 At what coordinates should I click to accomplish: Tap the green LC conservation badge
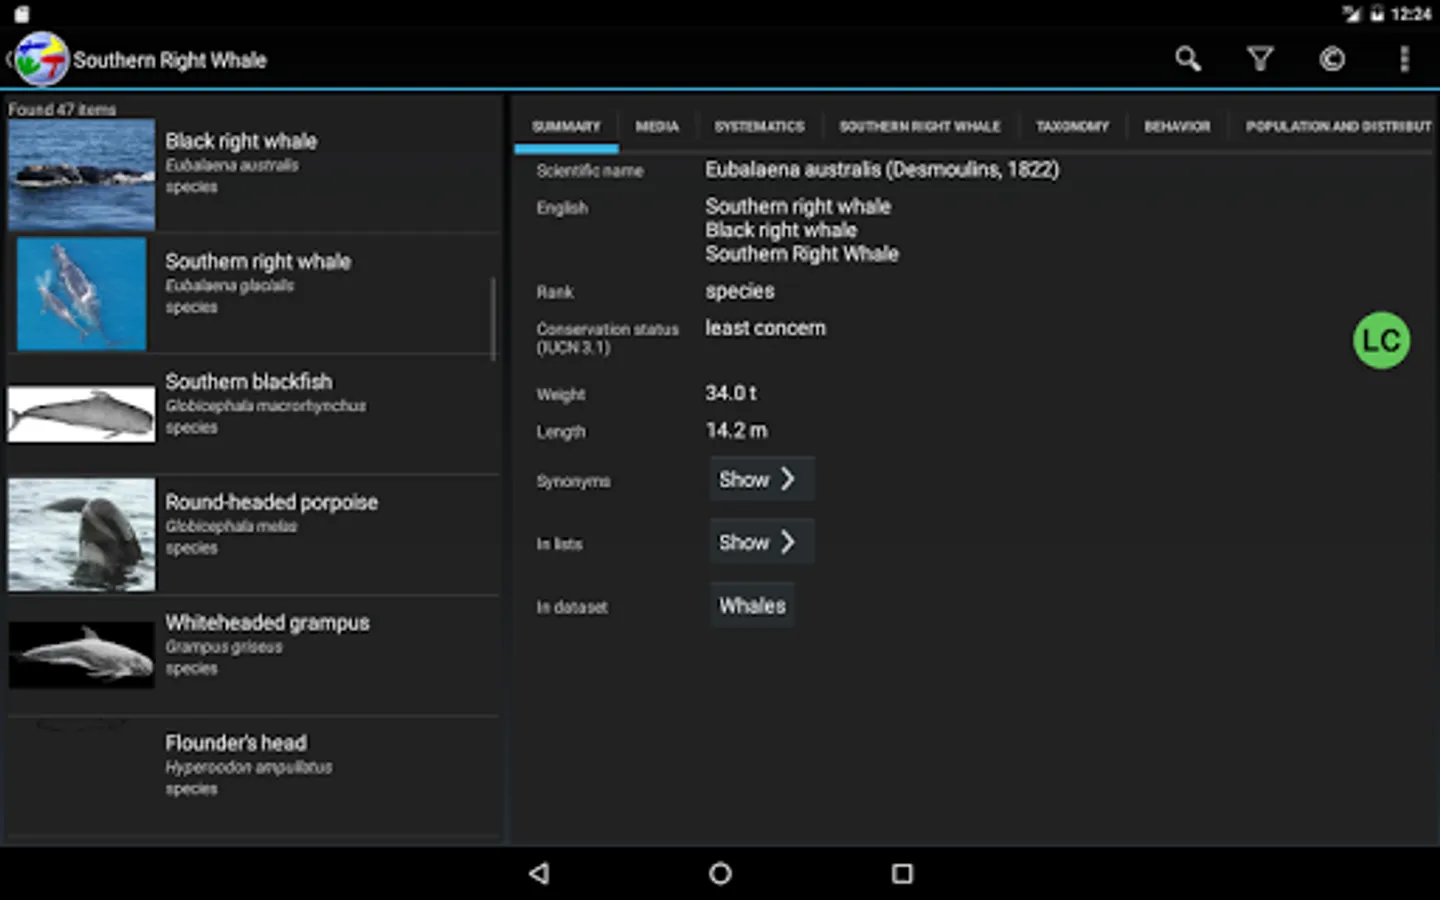click(1381, 340)
